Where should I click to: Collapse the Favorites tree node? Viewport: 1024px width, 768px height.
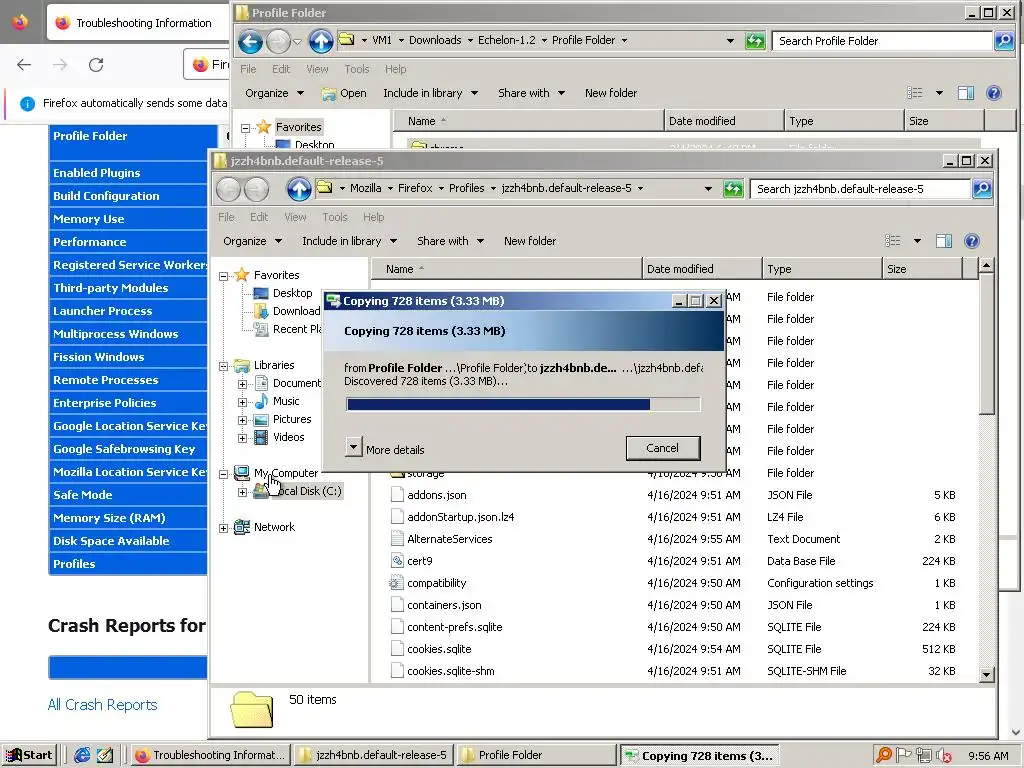(223, 276)
